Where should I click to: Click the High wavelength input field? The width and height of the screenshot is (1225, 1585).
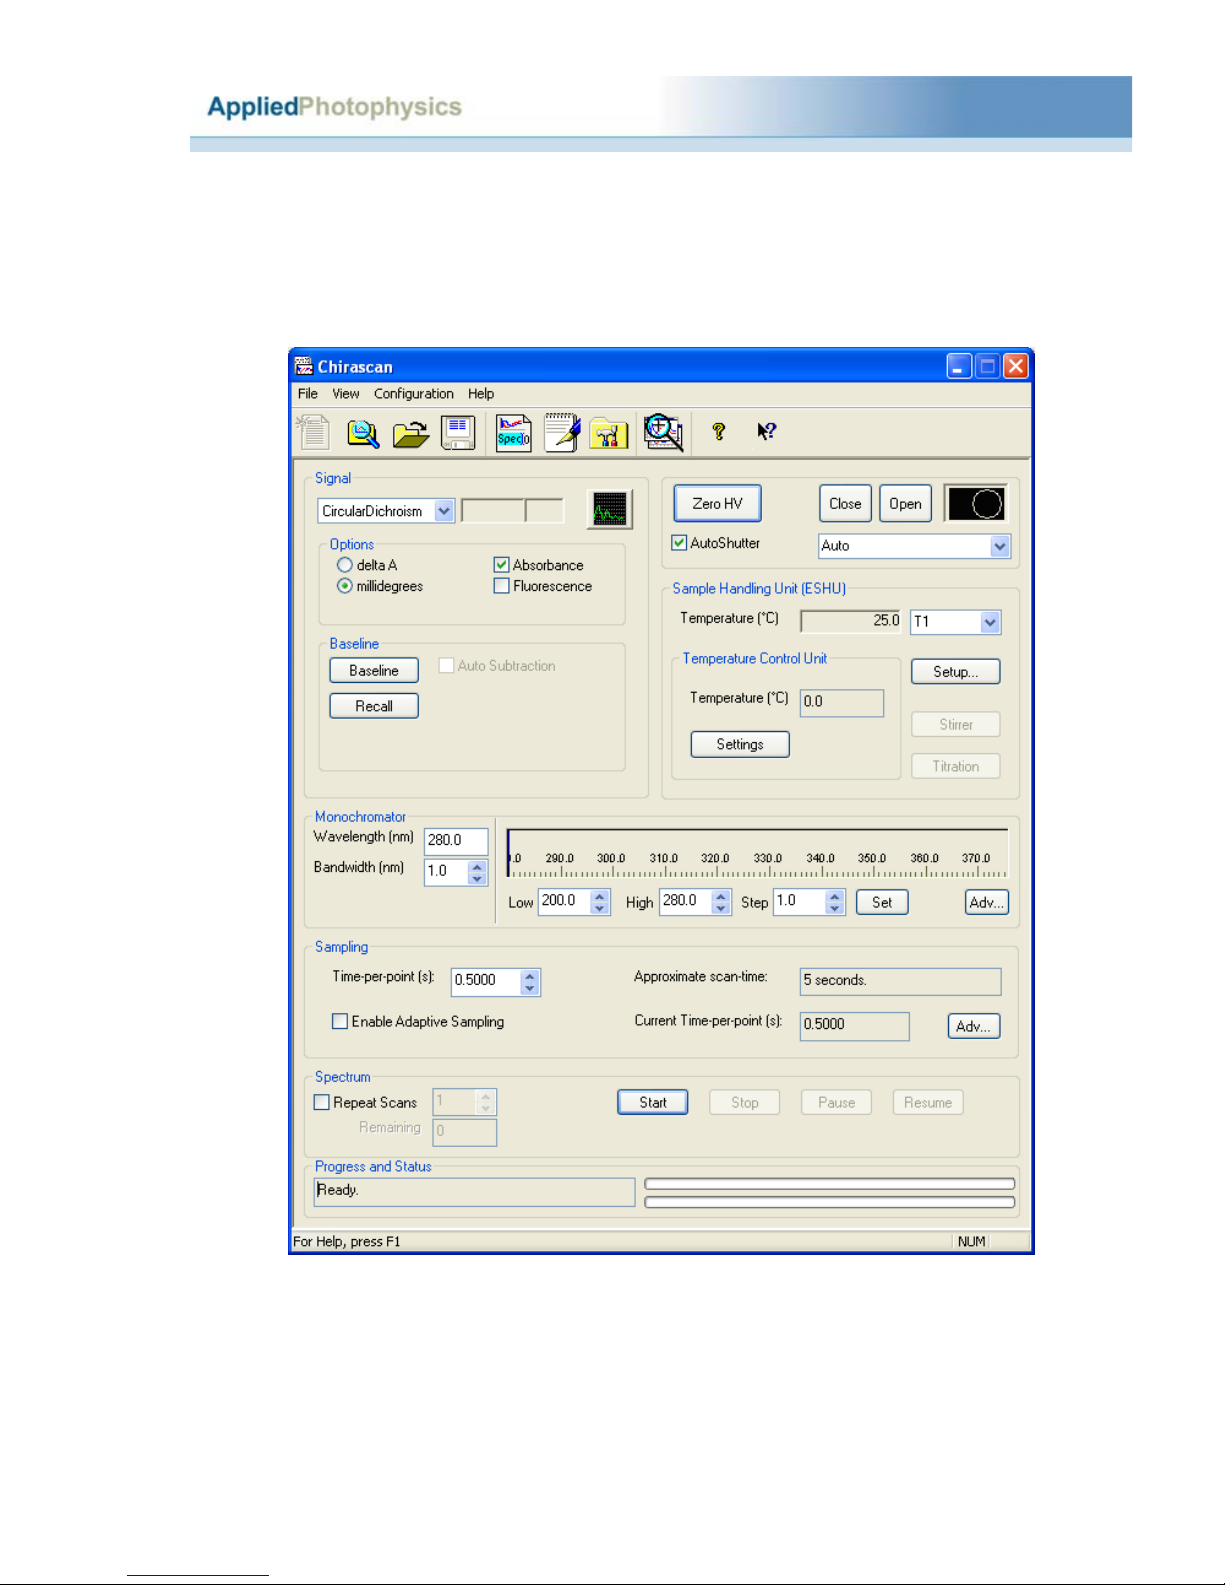(686, 902)
